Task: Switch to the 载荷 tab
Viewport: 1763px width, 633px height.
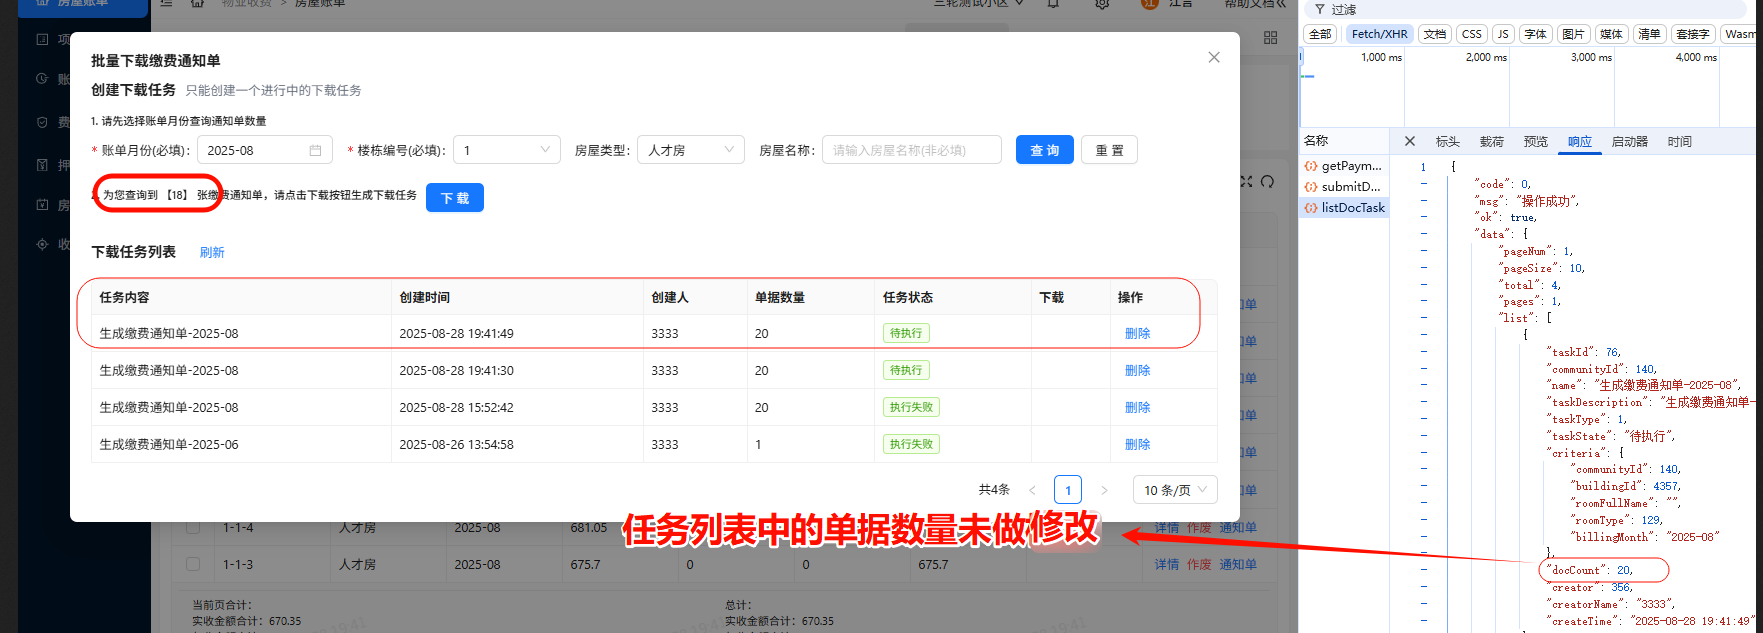Action: point(1491,142)
